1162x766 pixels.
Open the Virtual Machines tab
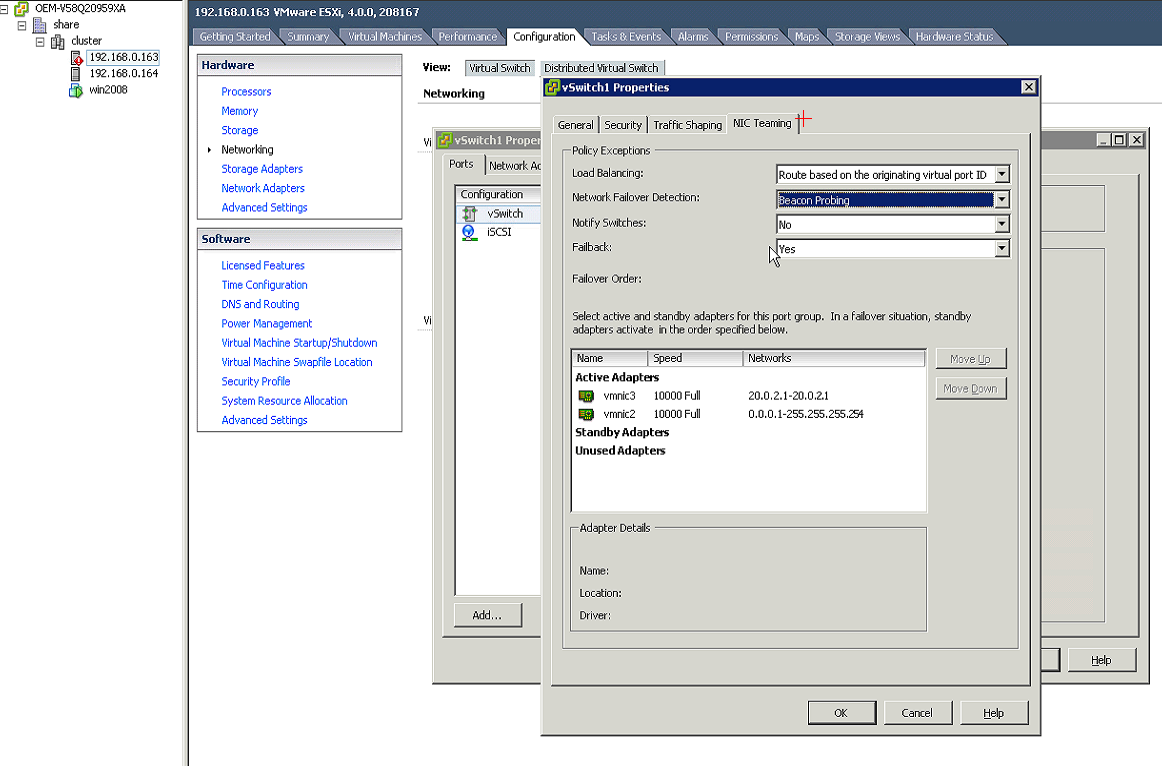385,36
